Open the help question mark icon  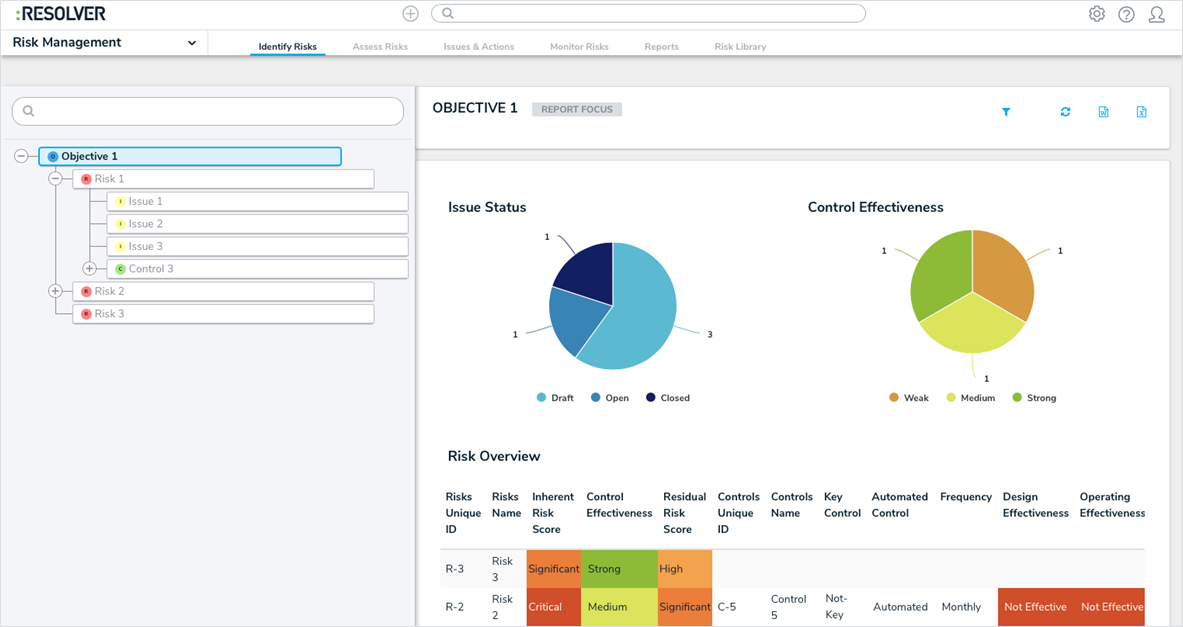click(x=1126, y=14)
